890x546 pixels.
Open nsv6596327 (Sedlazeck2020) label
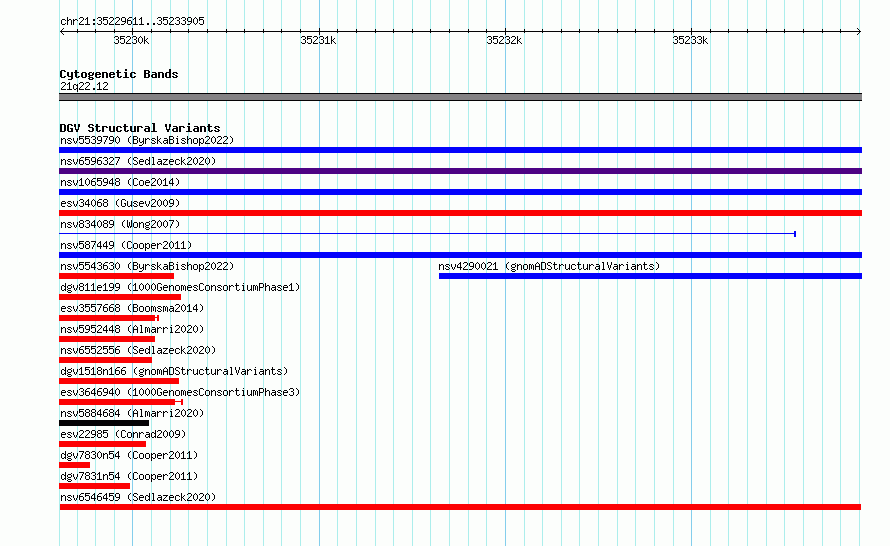coord(138,161)
